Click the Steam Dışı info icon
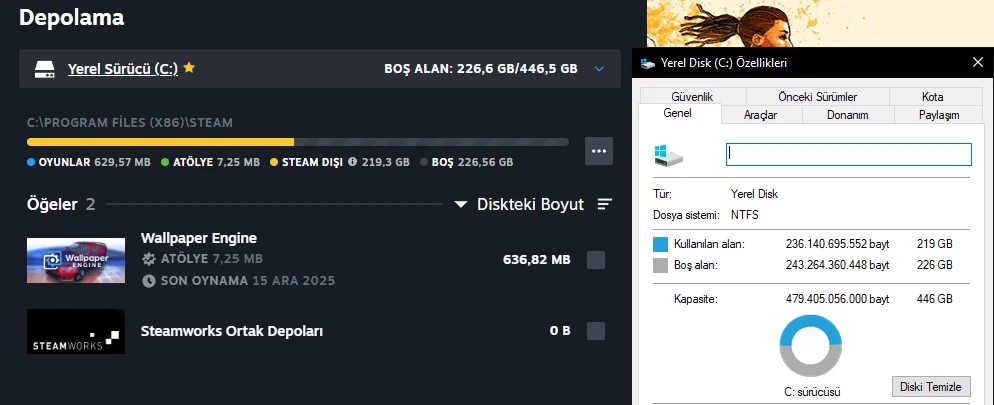 pos(353,162)
